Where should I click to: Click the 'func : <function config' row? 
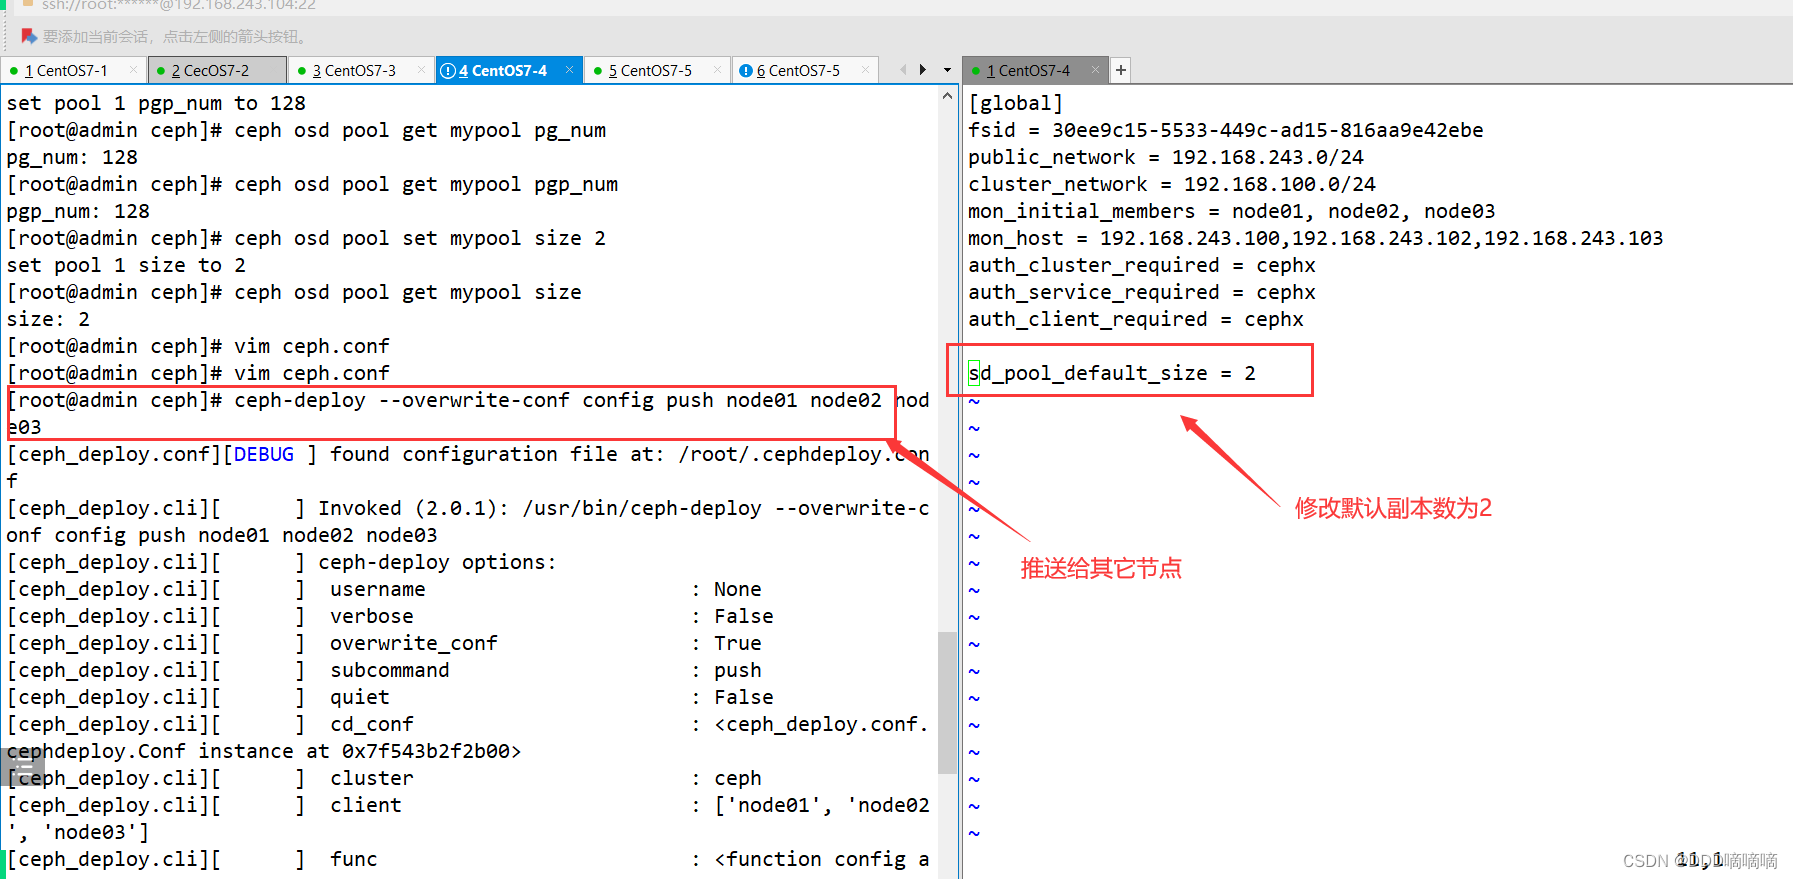point(468,859)
